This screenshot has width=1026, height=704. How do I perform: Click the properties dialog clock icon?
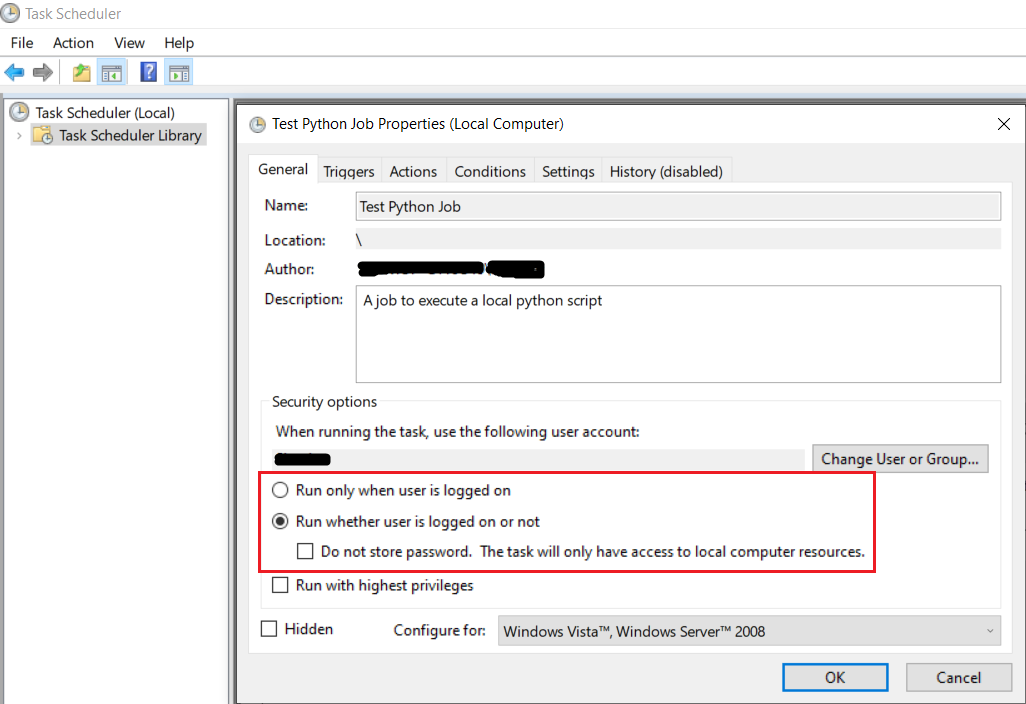pos(257,123)
